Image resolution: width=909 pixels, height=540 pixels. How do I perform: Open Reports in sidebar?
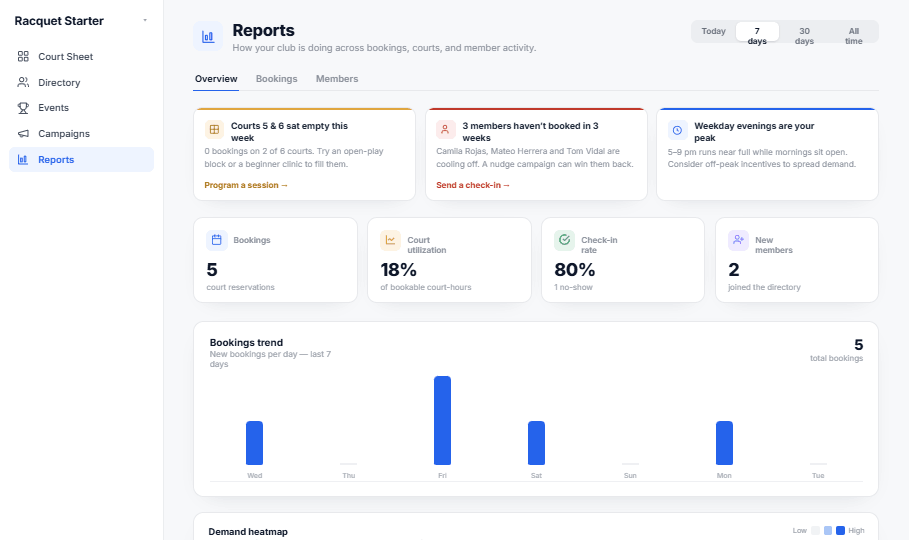click(81, 160)
